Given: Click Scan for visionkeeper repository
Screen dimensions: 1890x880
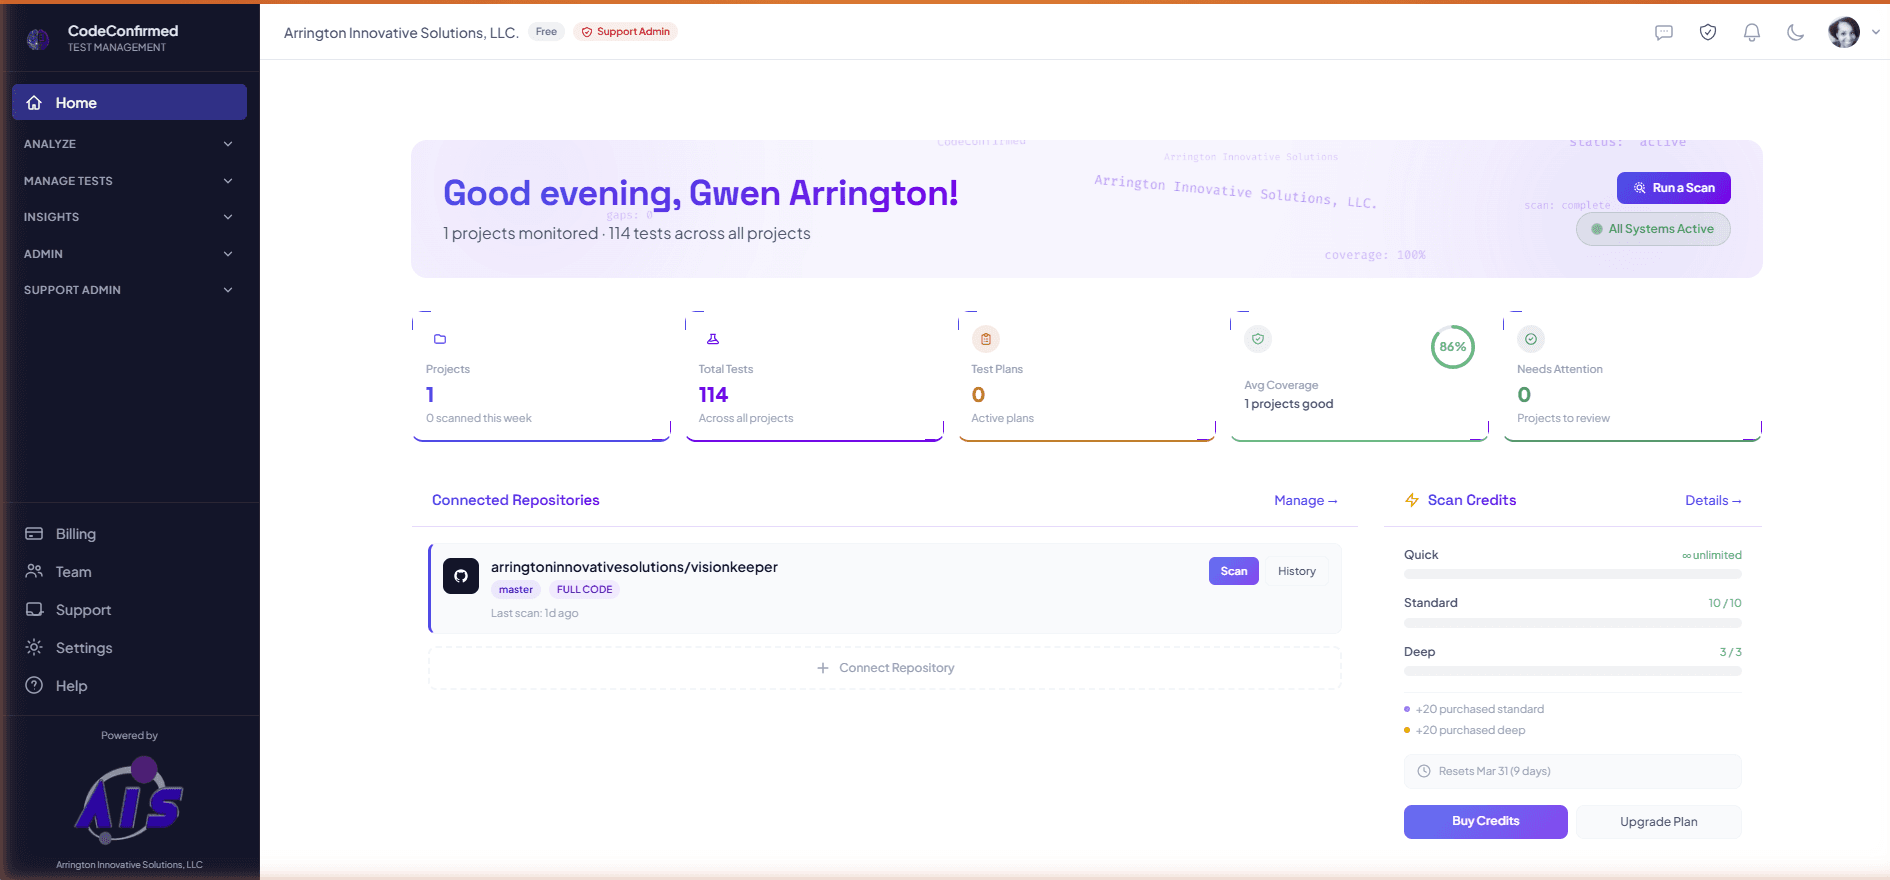Looking at the screenshot, I should (x=1234, y=571).
